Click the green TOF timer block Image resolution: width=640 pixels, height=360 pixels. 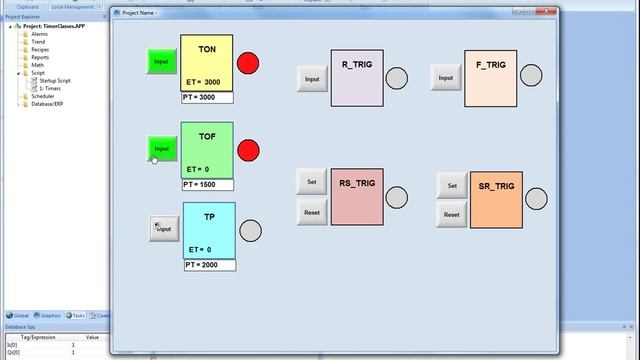tap(207, 150)
